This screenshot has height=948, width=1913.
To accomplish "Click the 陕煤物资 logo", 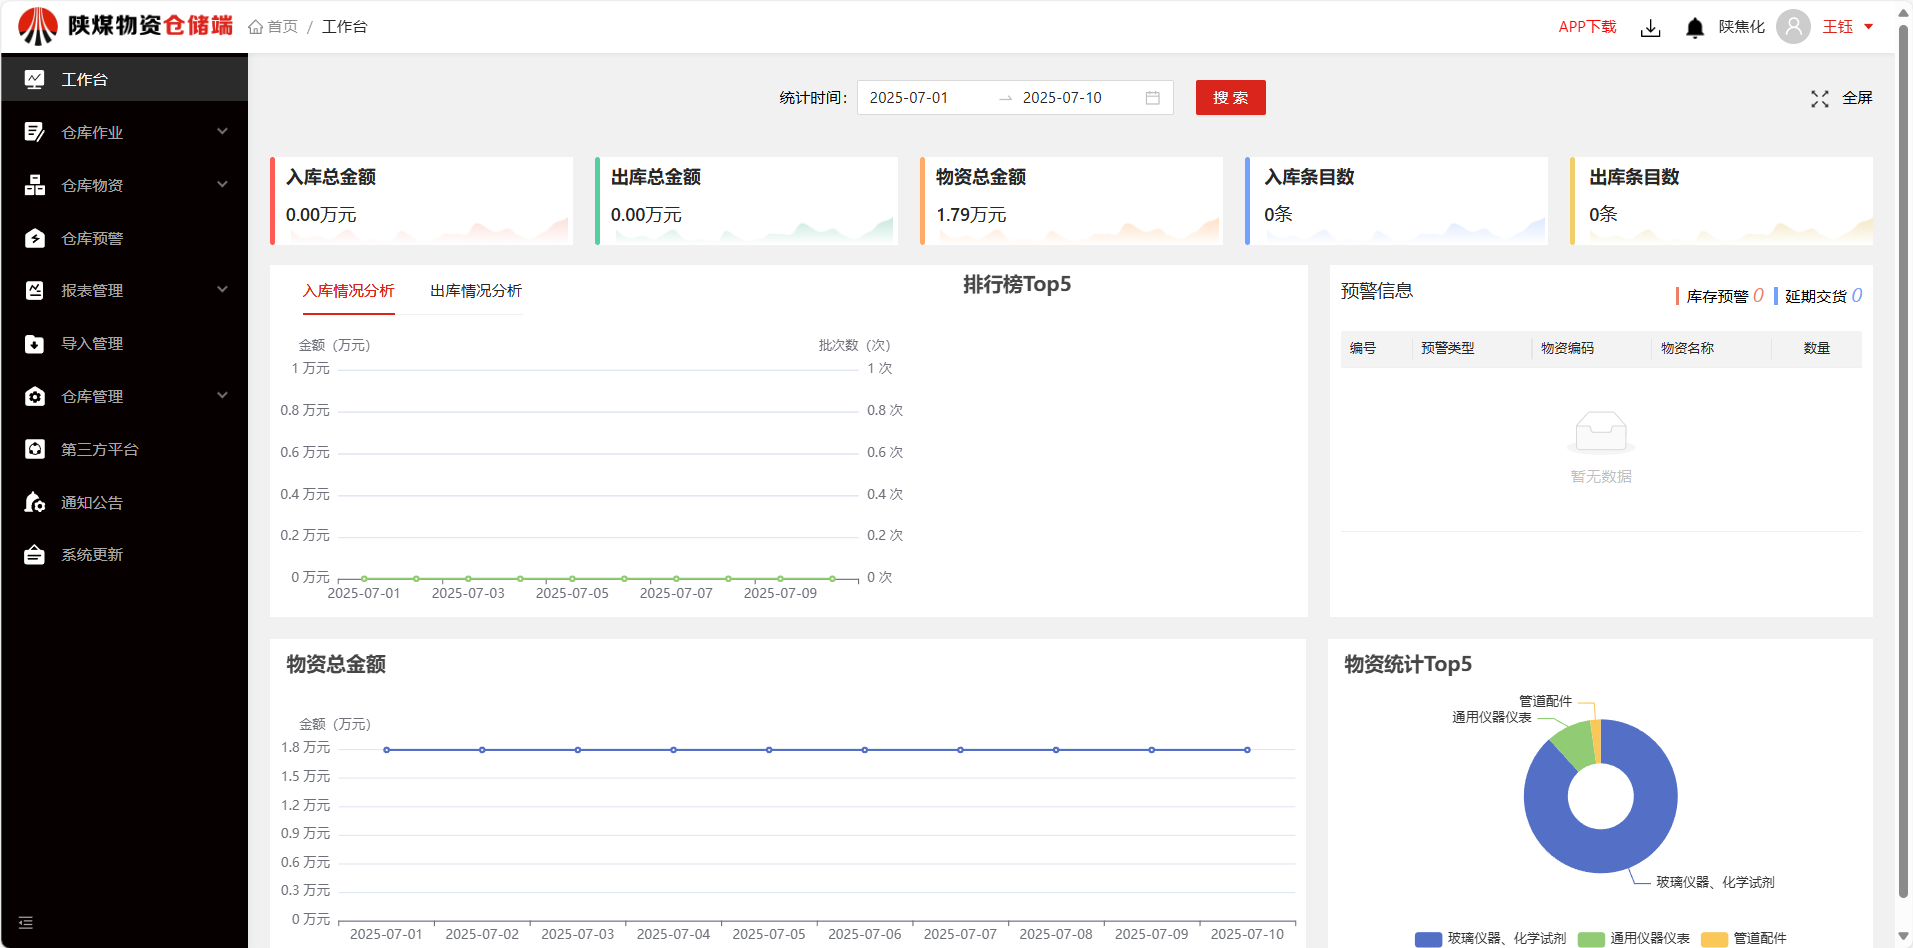I will [125, 26].
